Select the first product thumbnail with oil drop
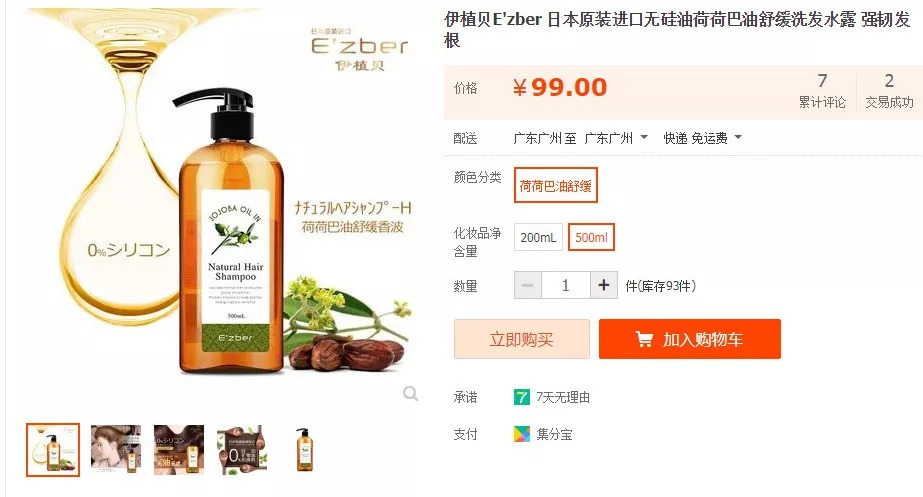 [53, 450]
